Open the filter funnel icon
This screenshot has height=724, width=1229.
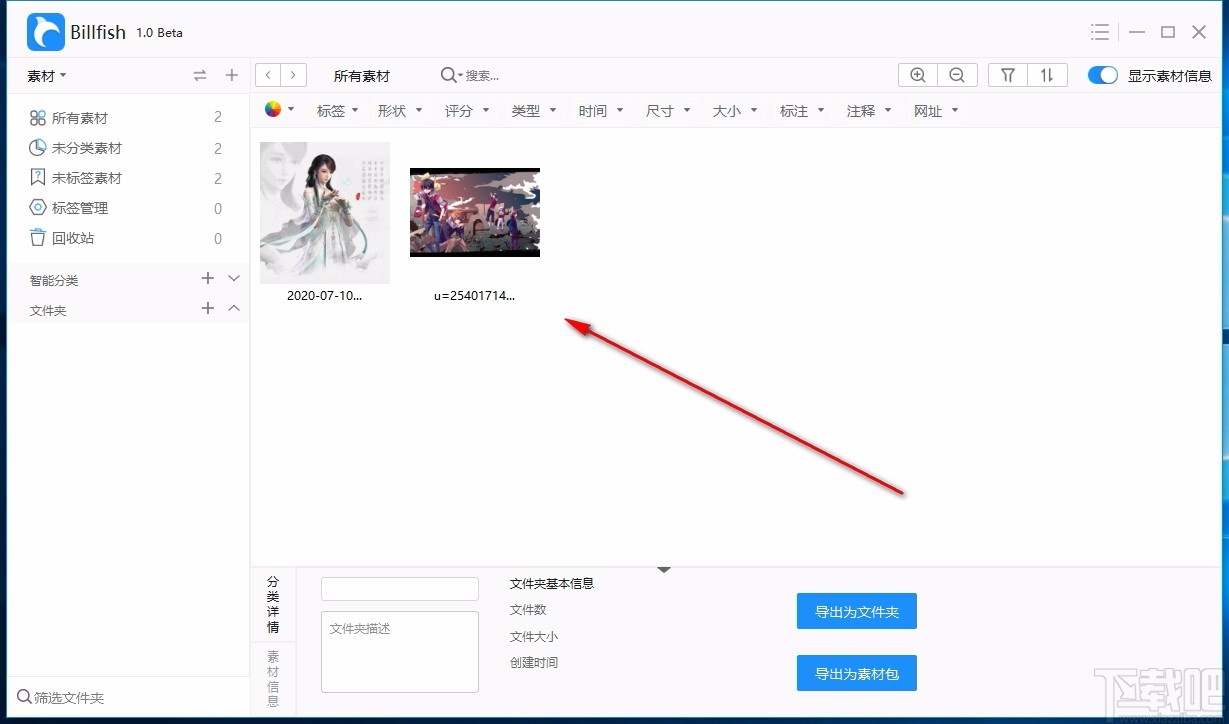pos(1007,74)
